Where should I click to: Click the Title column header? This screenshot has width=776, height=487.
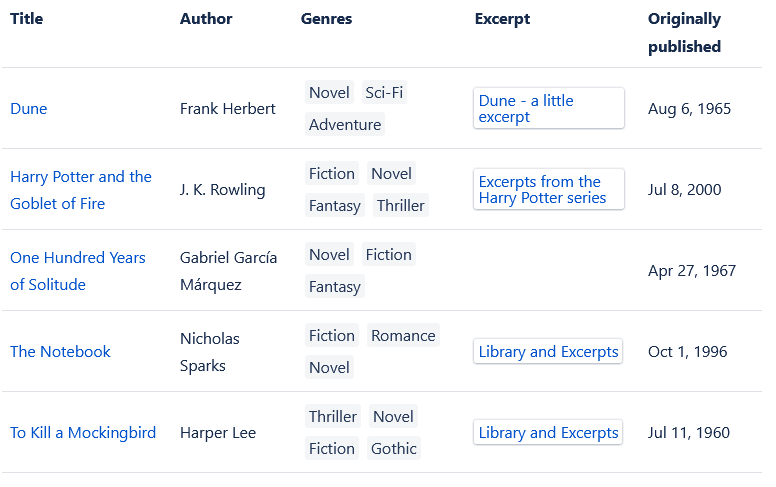tap(26, 19)
